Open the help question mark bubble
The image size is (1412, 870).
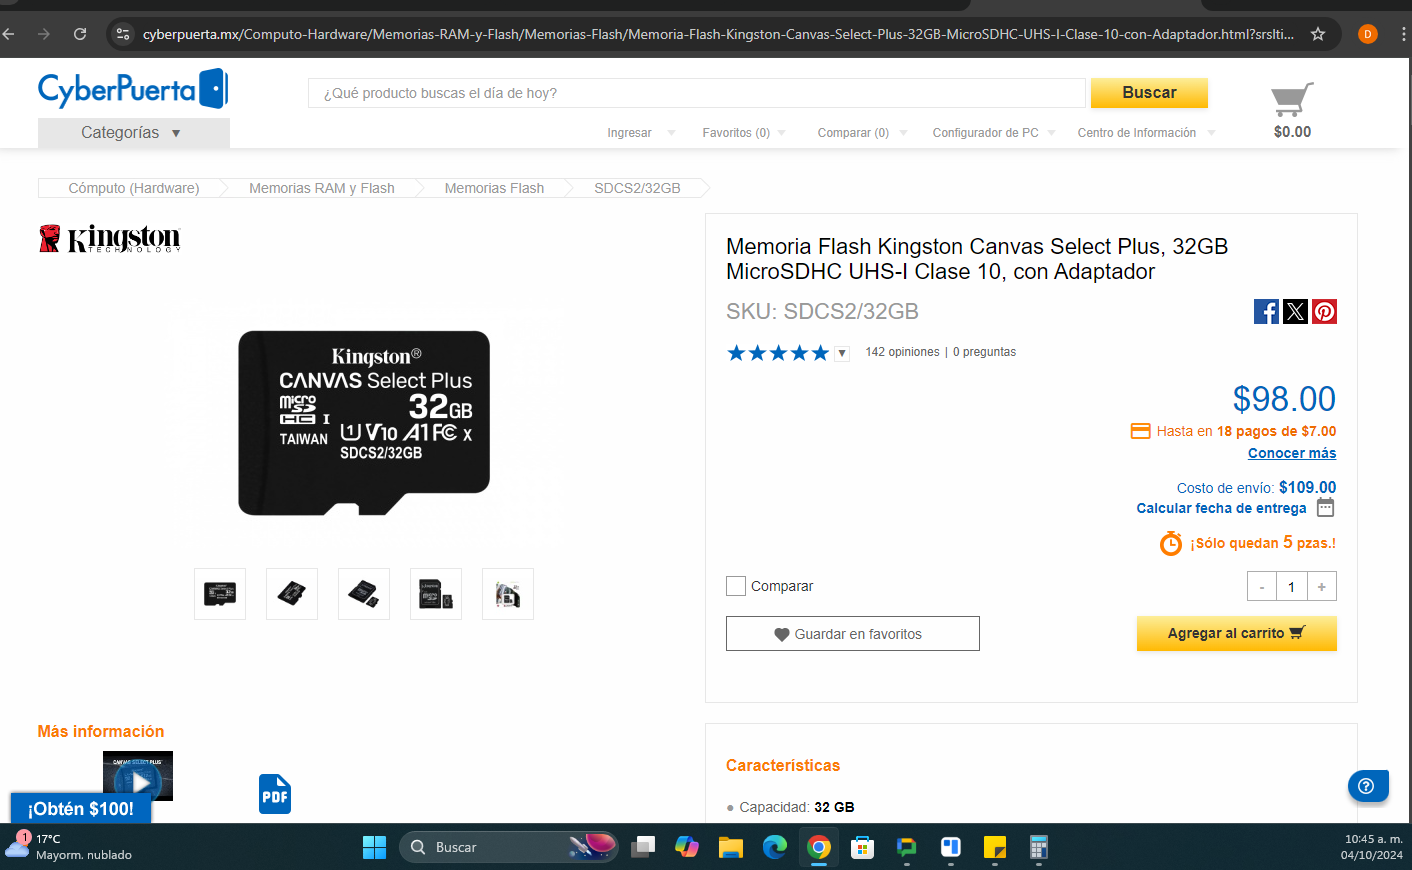[x=1367, y=786]
